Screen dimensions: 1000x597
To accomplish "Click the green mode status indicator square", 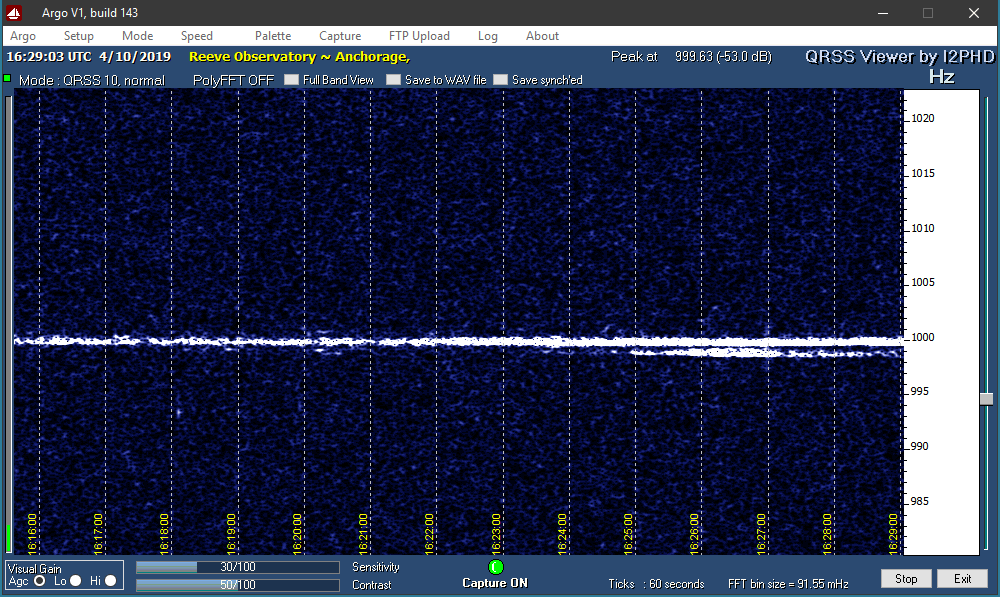I will coord(8,78).
